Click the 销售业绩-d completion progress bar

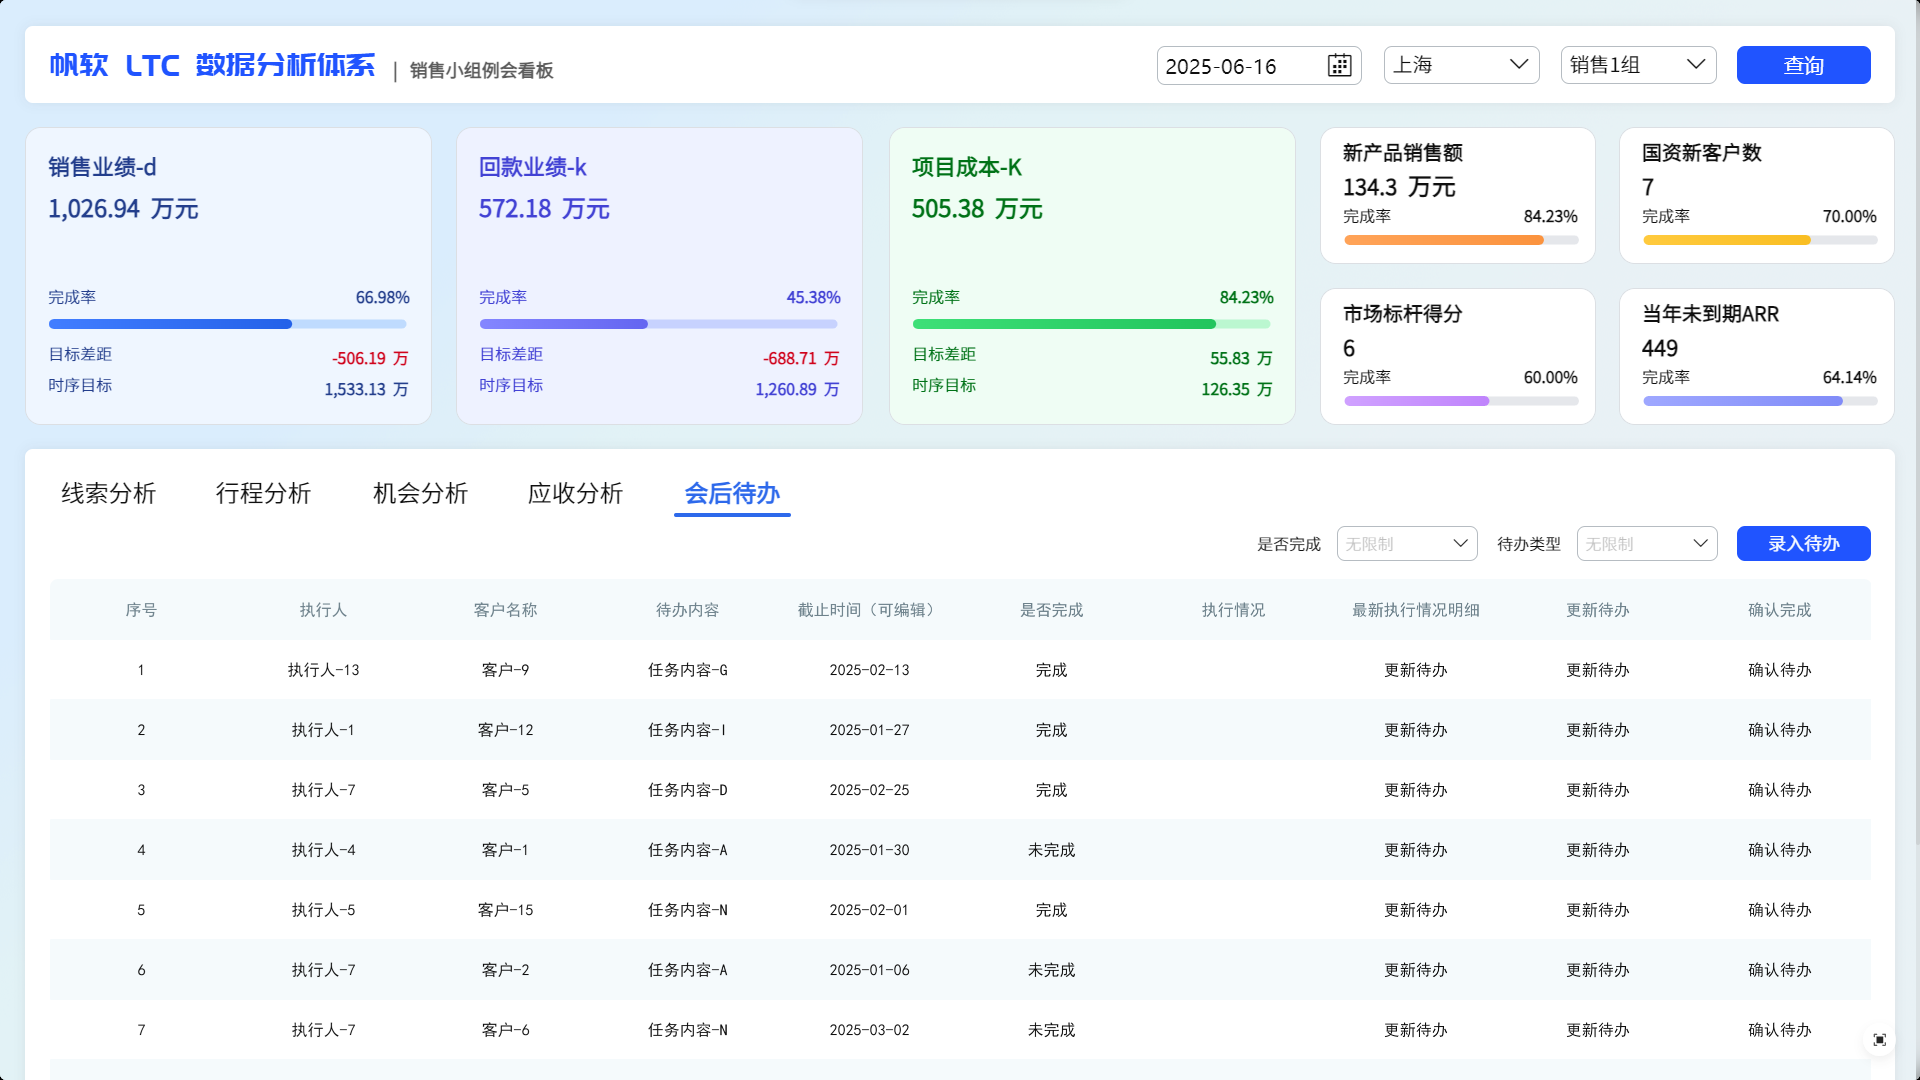228,324
